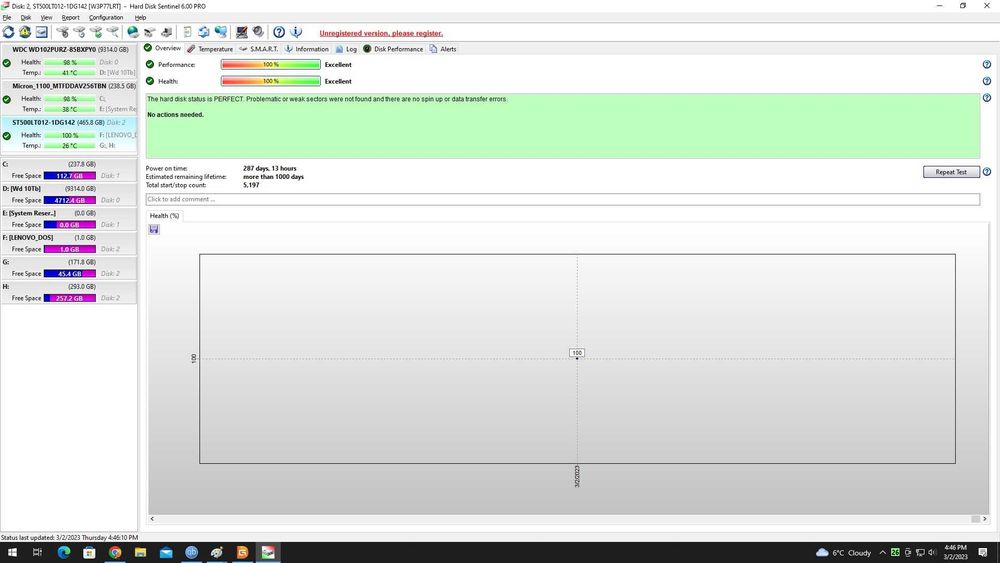The width and height of the screenshot is (1000, 563).
Task: Click the blue sync arrows toolbar icon
Action: coord(203,32)
